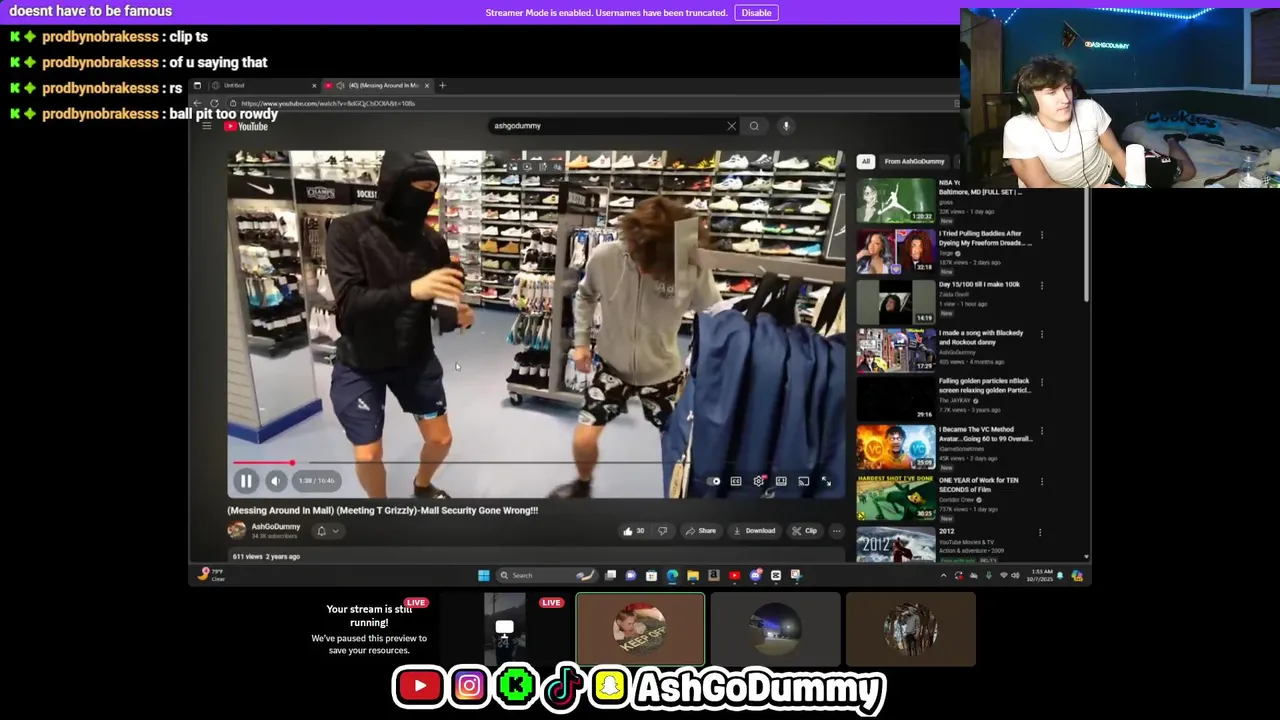
Task: Open the YouTube hamburger guide menu
Action: tap(207, 126)
